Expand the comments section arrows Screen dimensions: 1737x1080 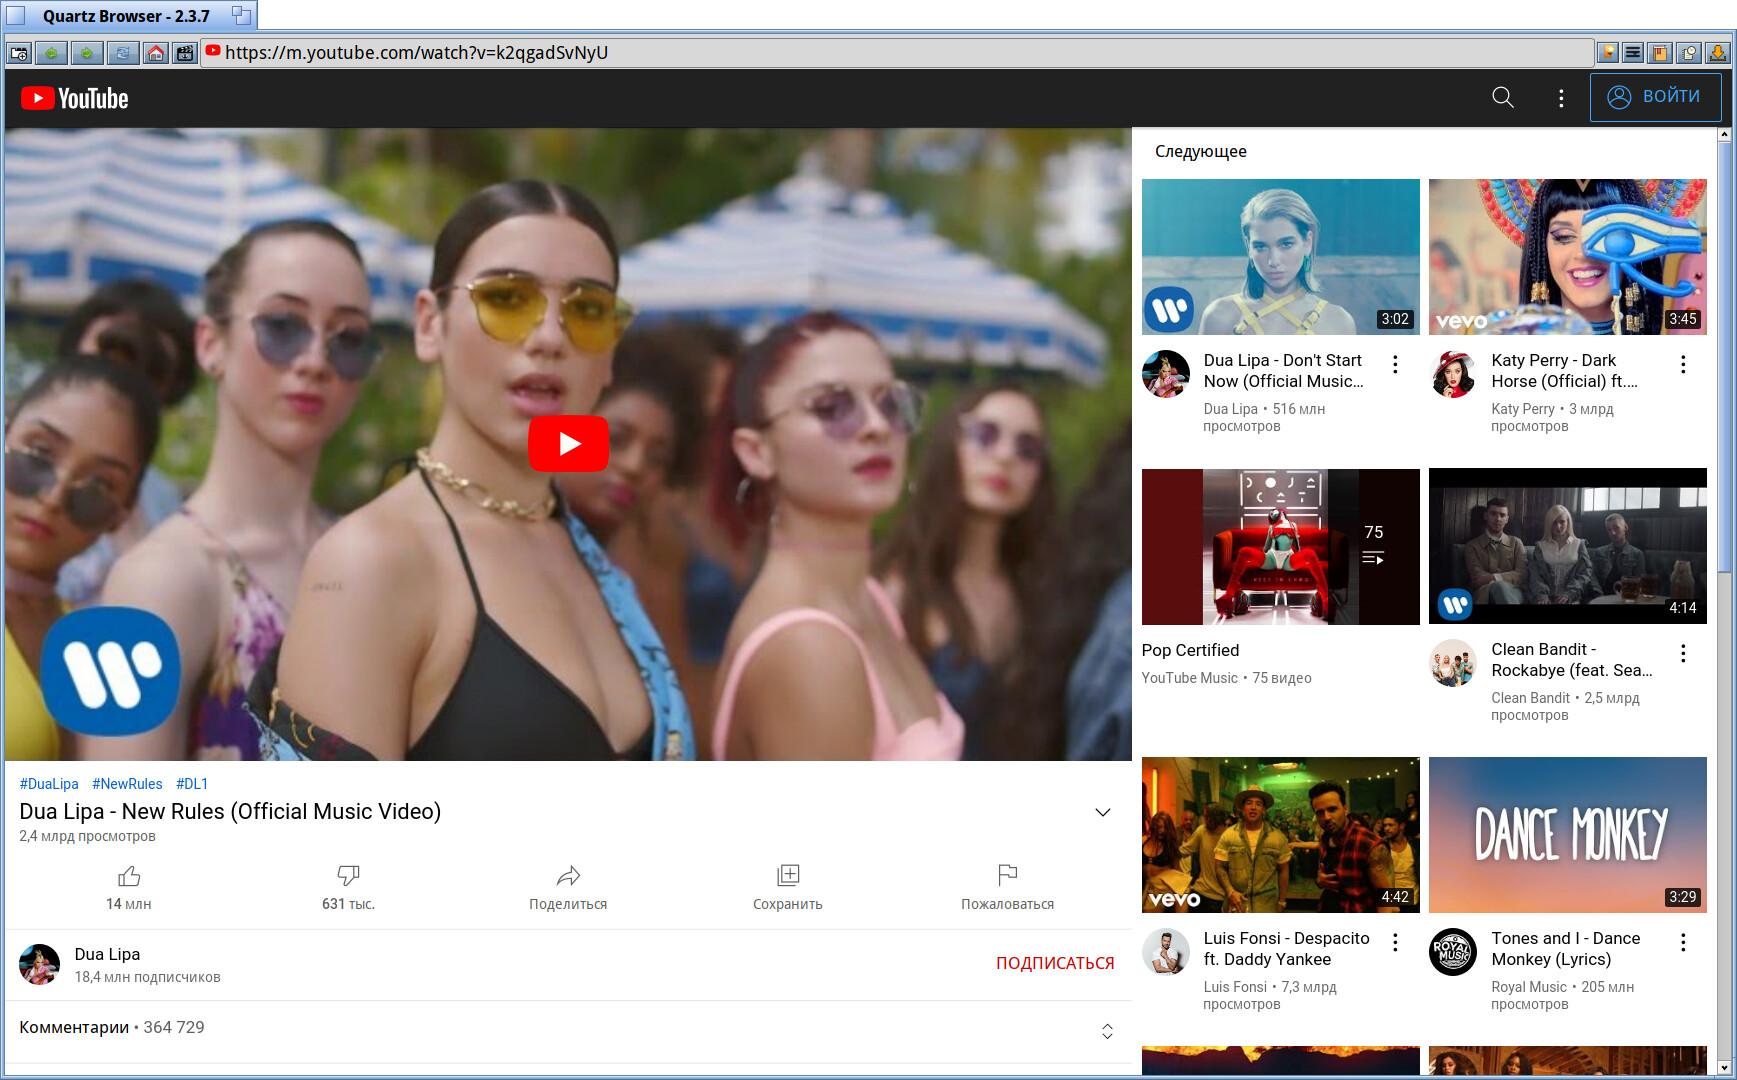[1107, 1031]
